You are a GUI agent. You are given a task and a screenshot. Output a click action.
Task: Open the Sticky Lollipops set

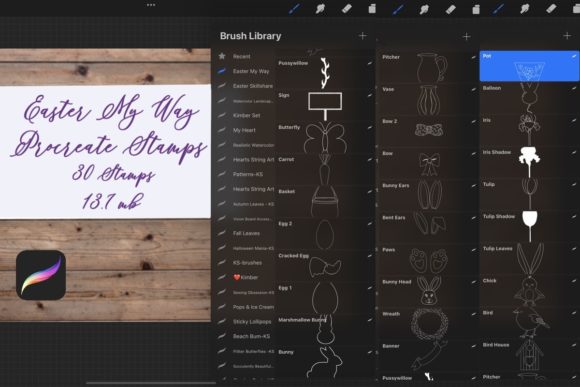pyautogui.click(x=252, y=322)
